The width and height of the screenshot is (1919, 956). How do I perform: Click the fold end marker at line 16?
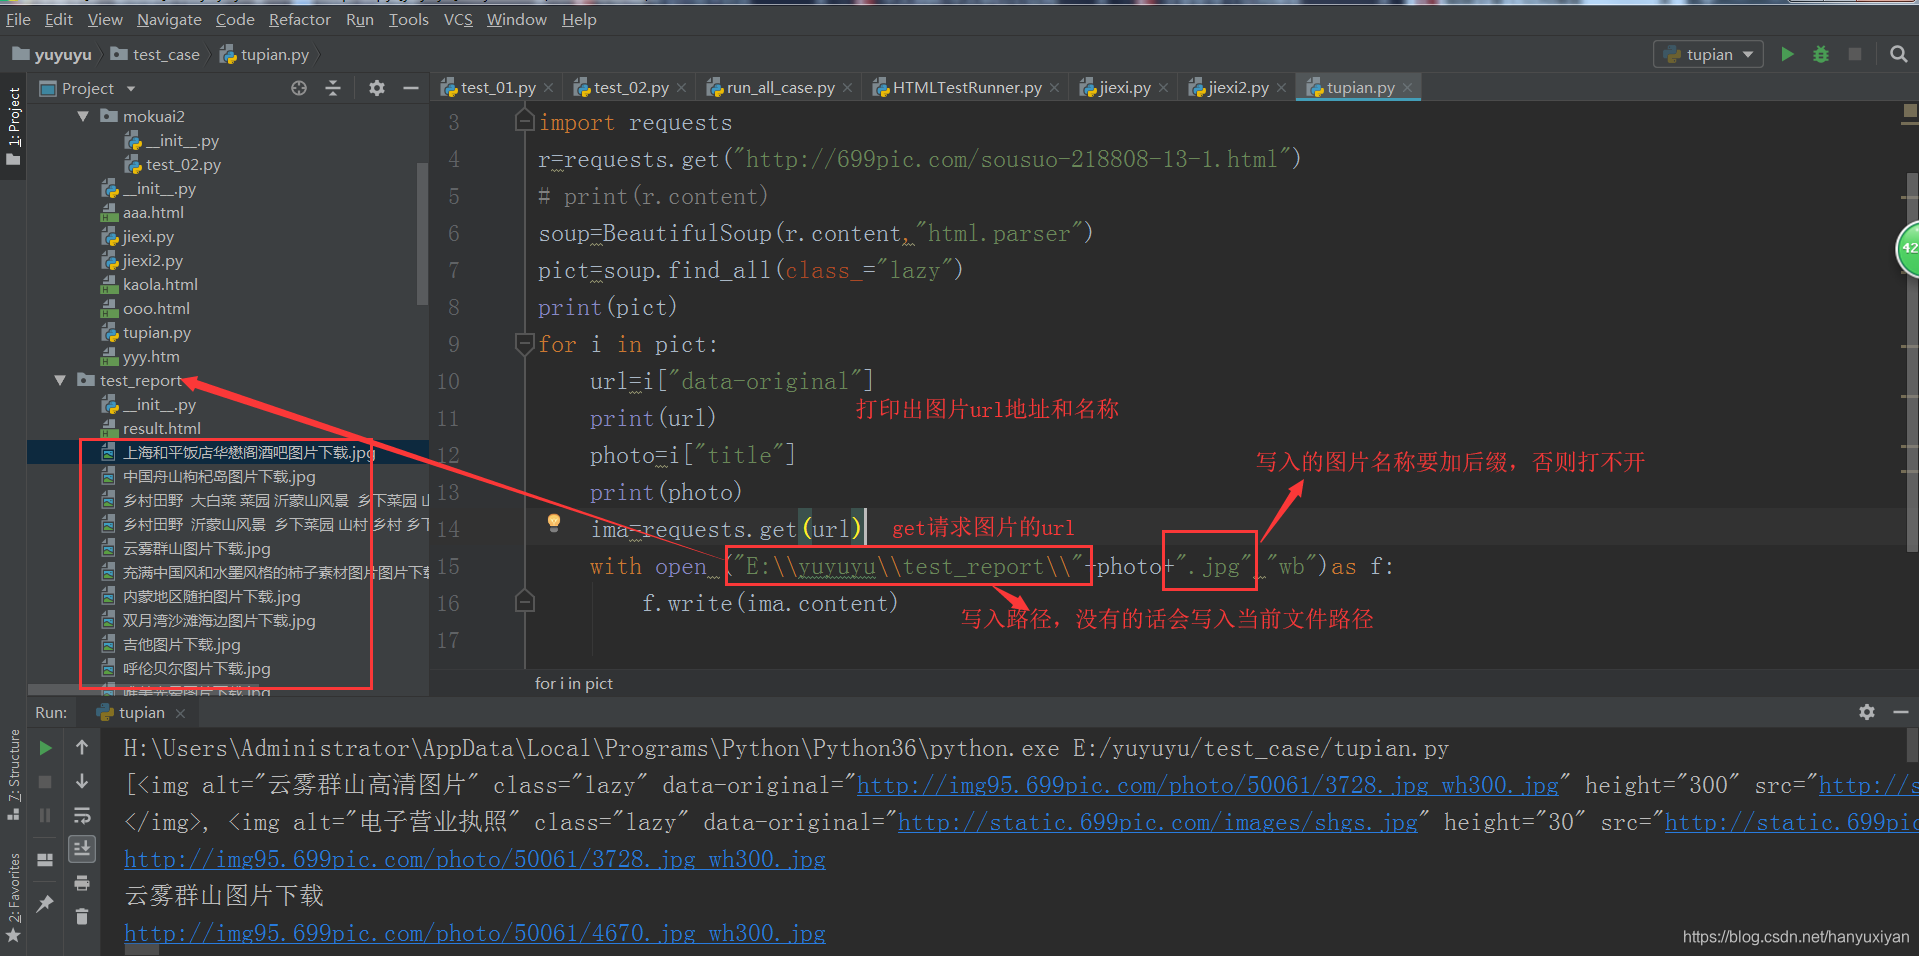click(x=524, y=602)
